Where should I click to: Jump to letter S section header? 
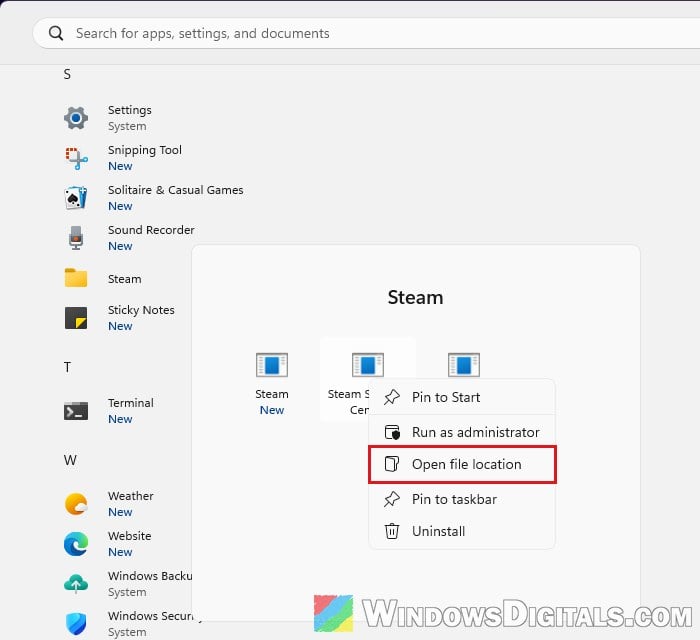pyautogui.click(x=67, y=74)
